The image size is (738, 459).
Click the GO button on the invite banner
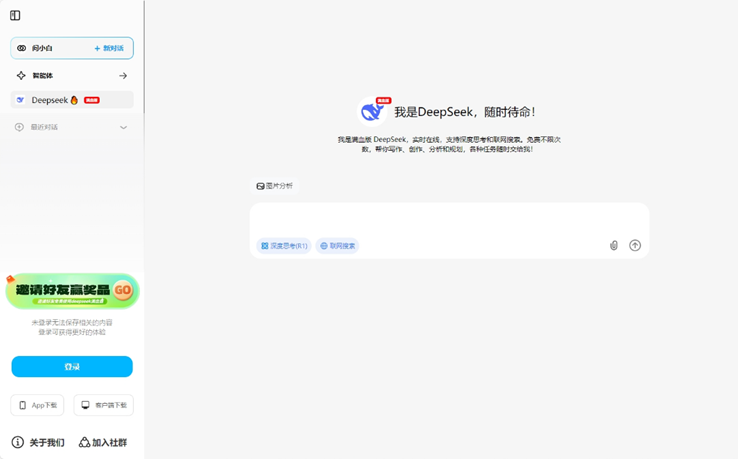(x=123, y=290)
